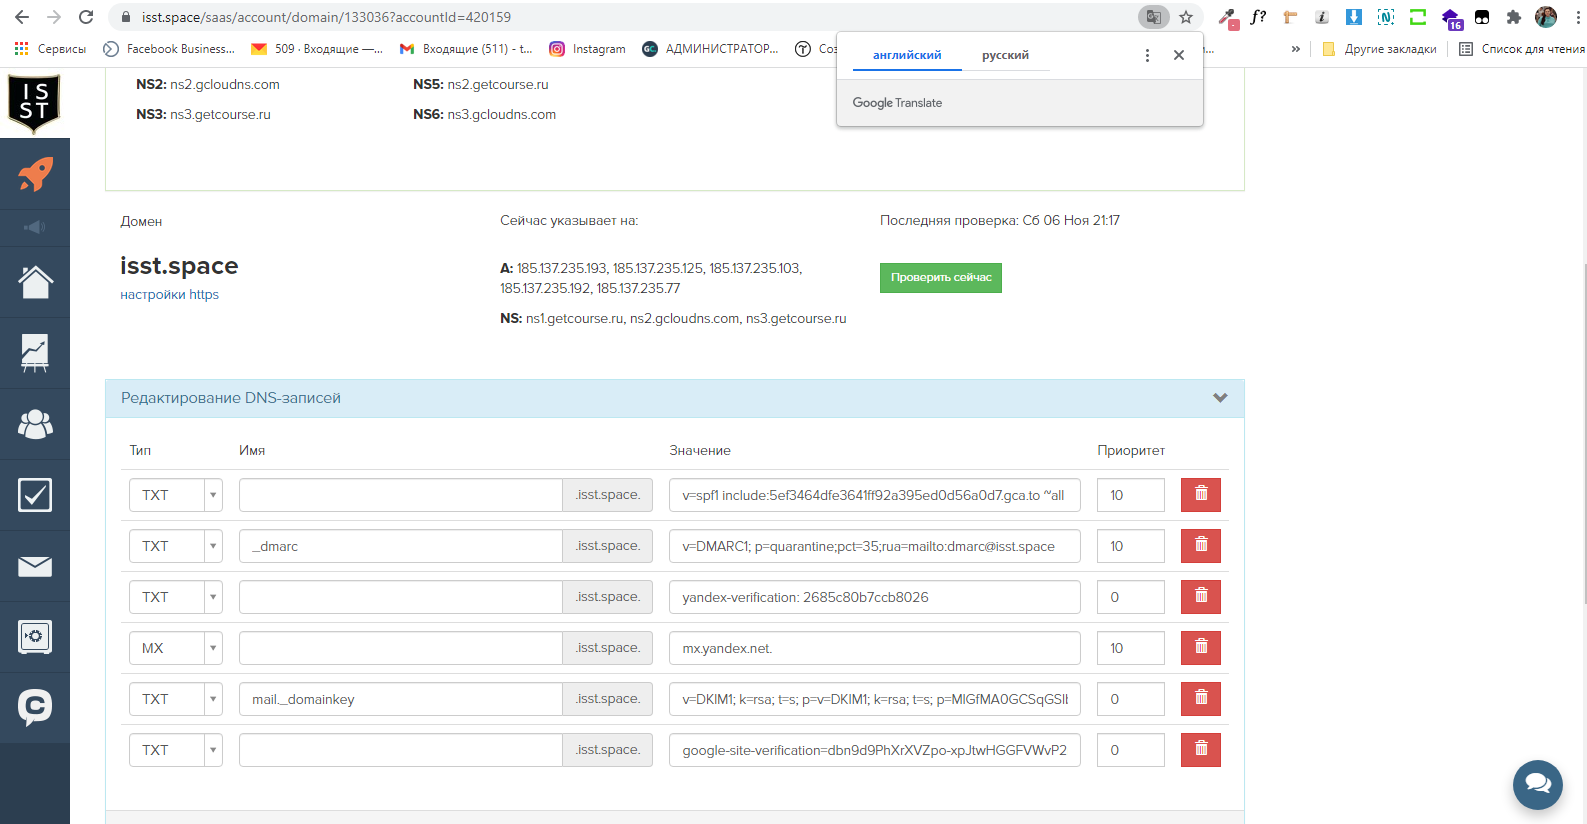Open the envelope messages icon in the sidebar
The image size is (1587, 824).
[x=35, y=567]
